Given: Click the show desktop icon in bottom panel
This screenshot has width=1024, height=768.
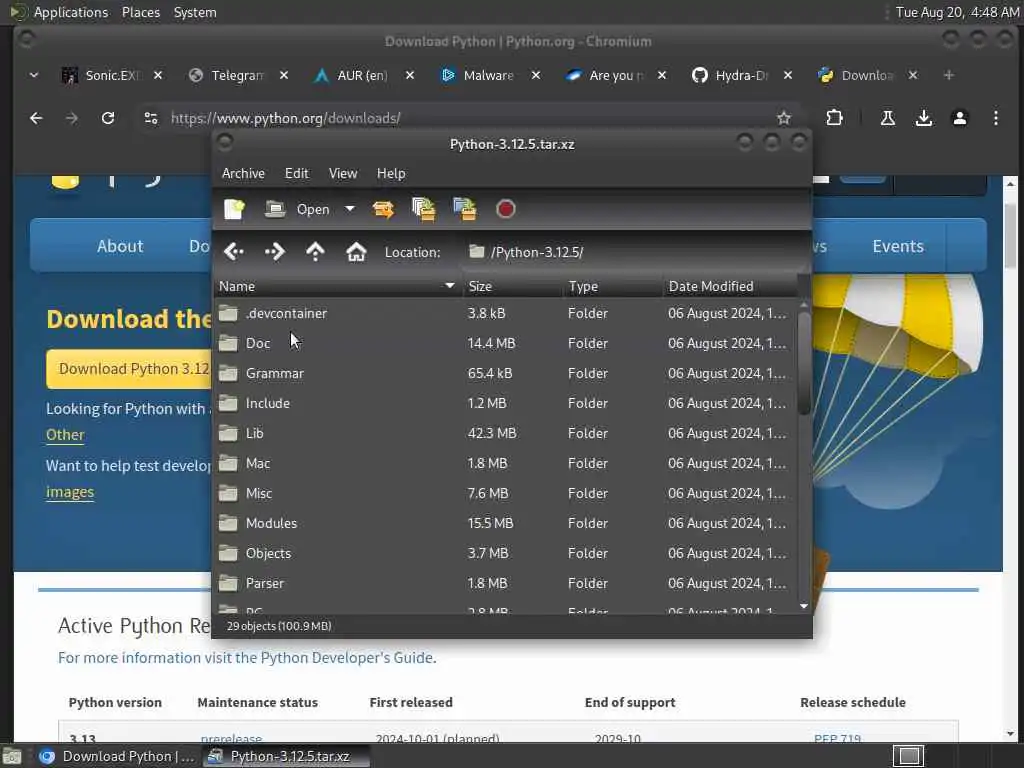Looking at the screenshot, I should [11, 756].
